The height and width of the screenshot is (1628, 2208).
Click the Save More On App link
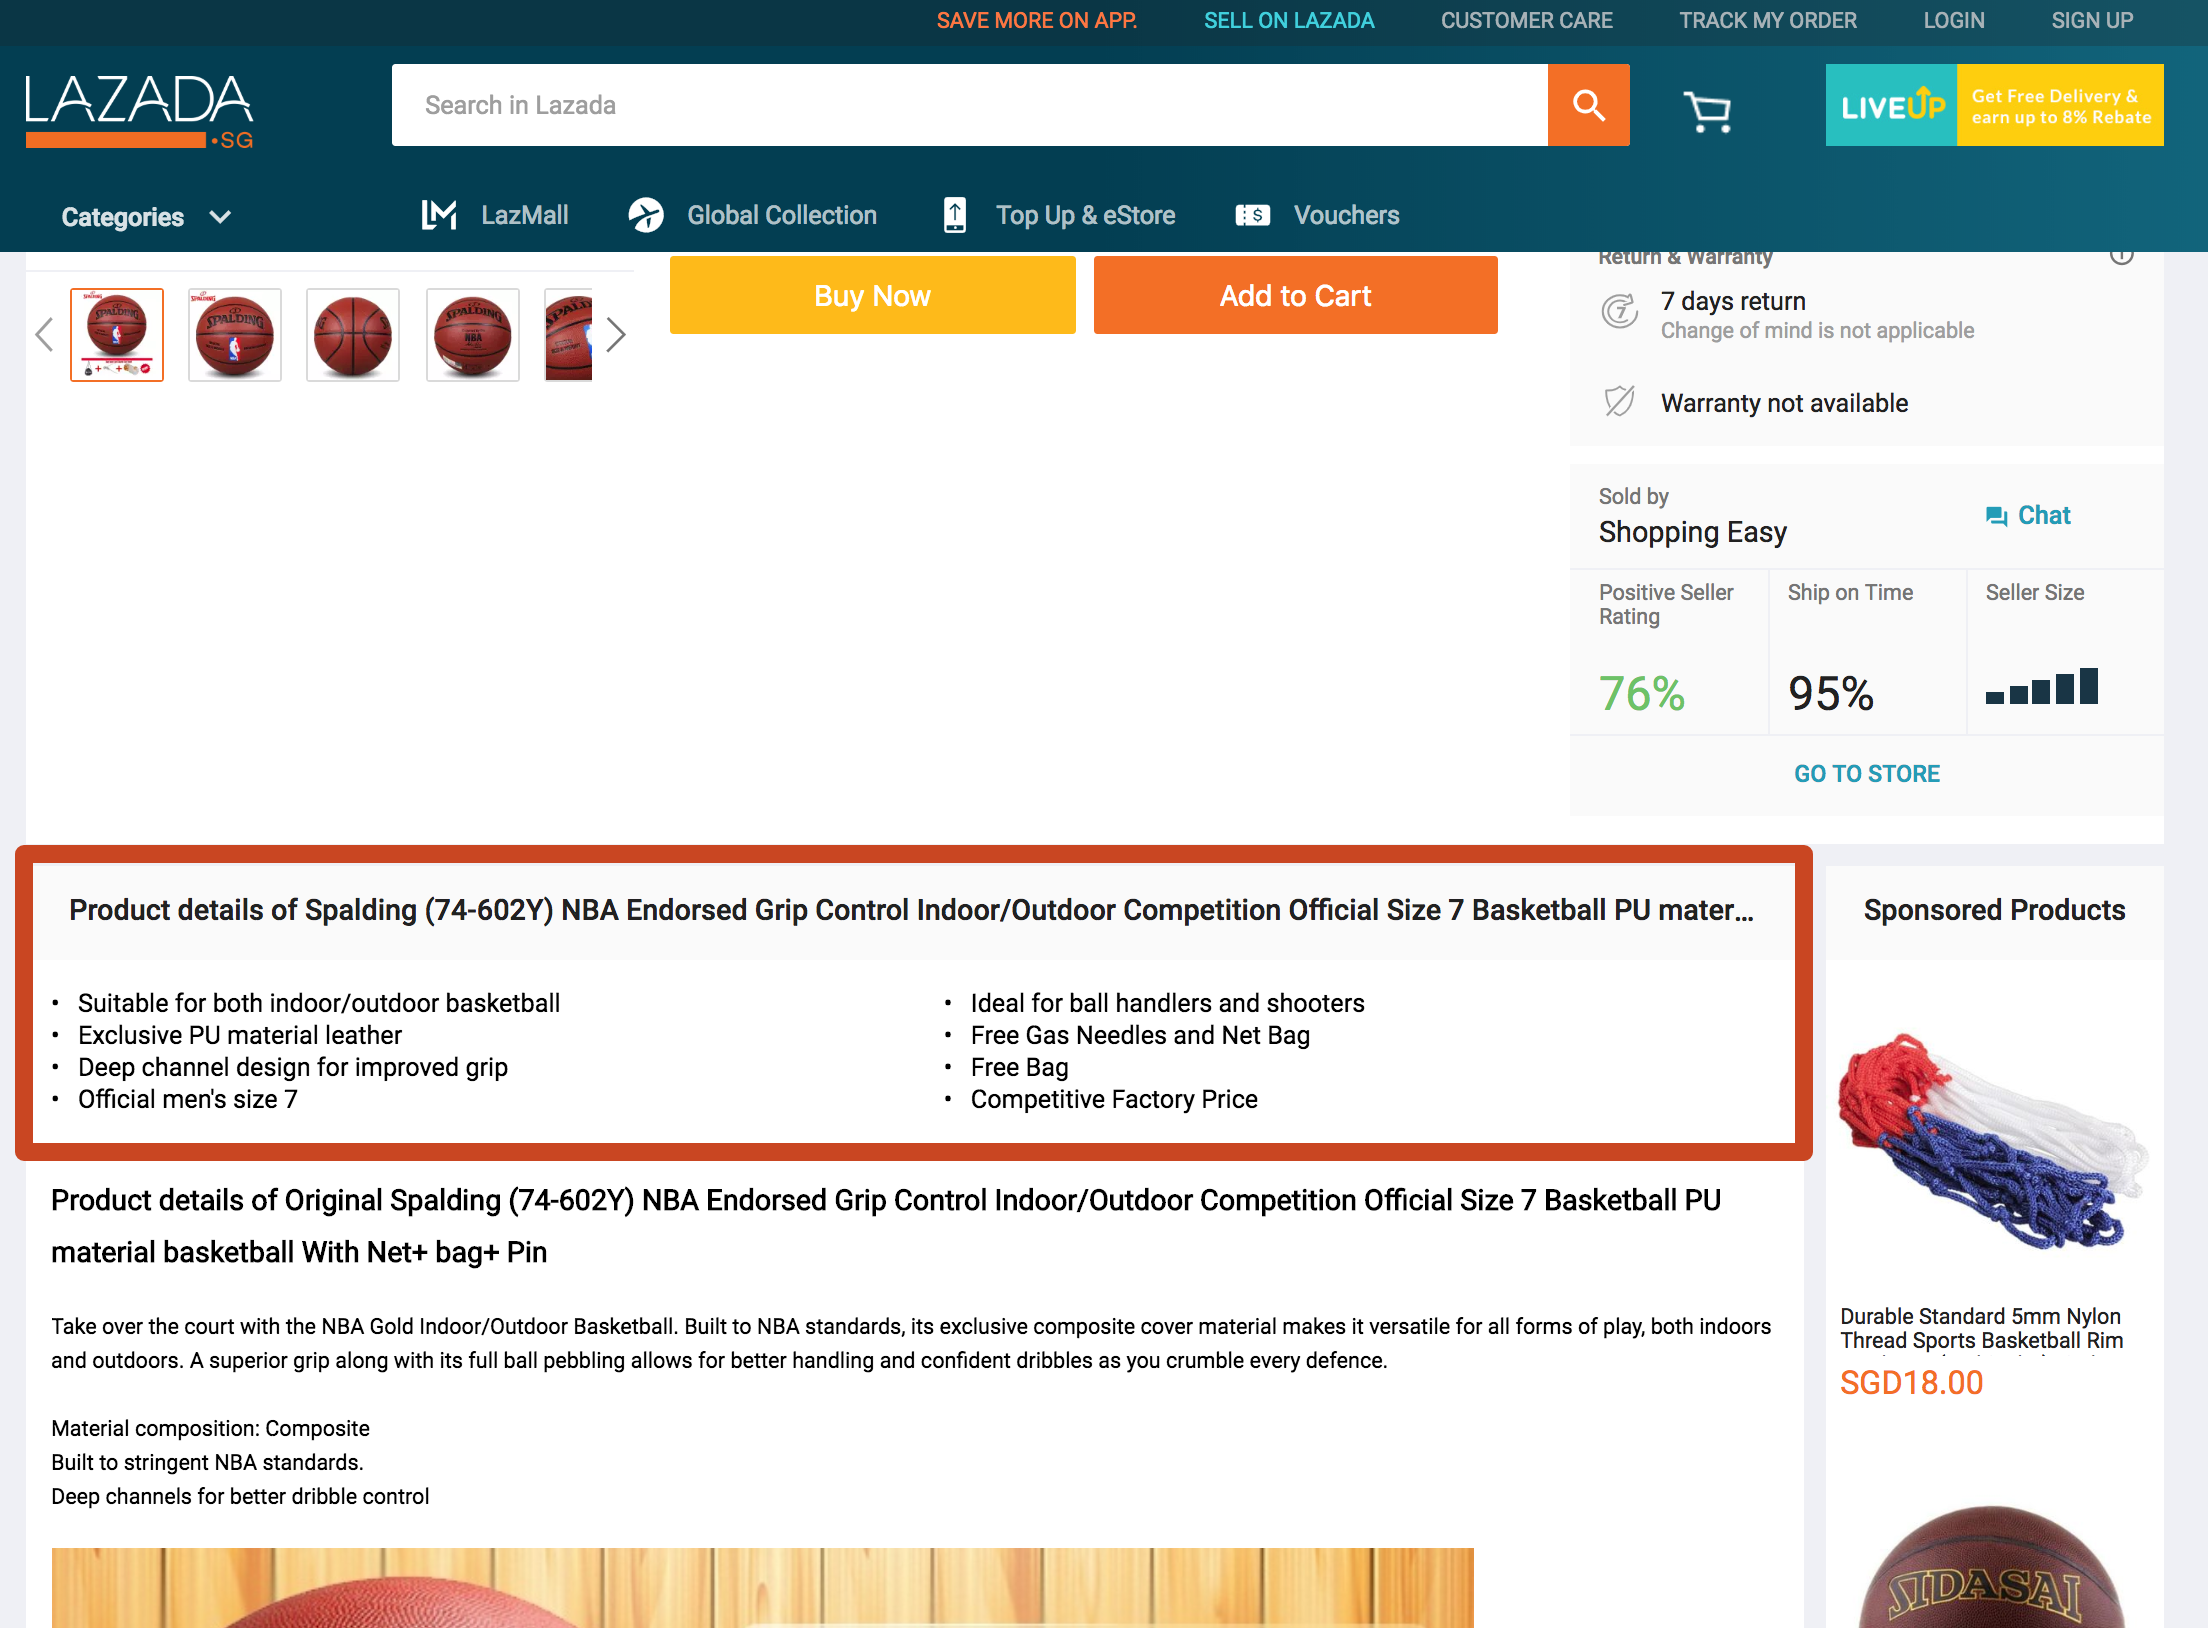point(1039,21)
